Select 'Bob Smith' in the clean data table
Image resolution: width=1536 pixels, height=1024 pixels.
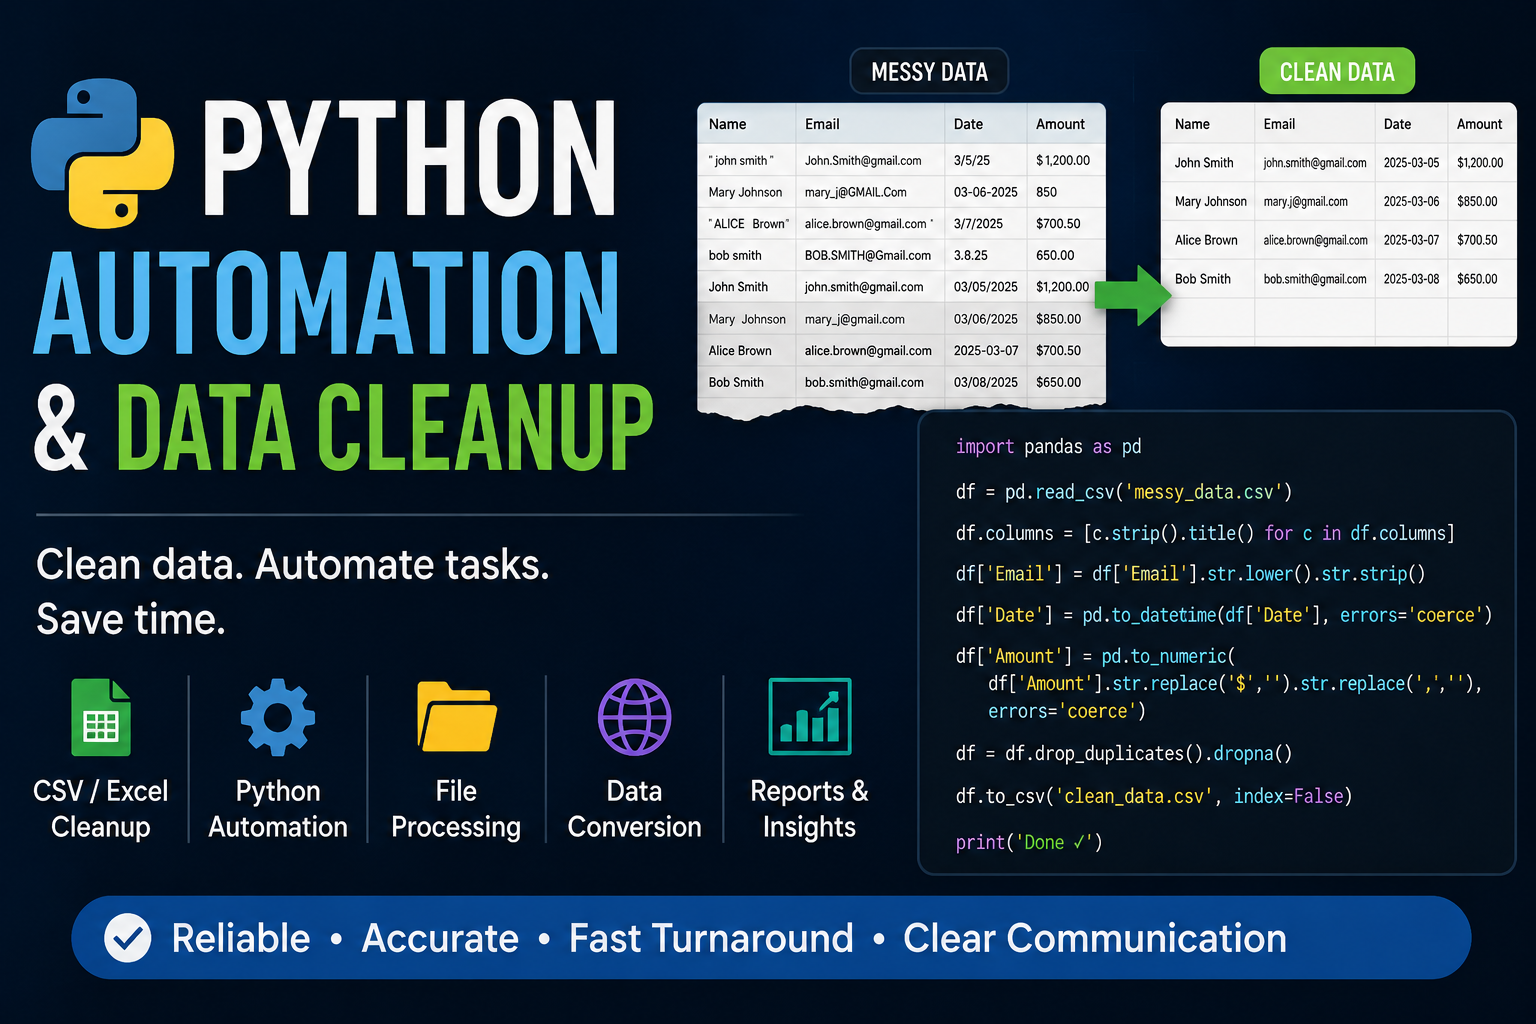click(x=1203, y=279)
